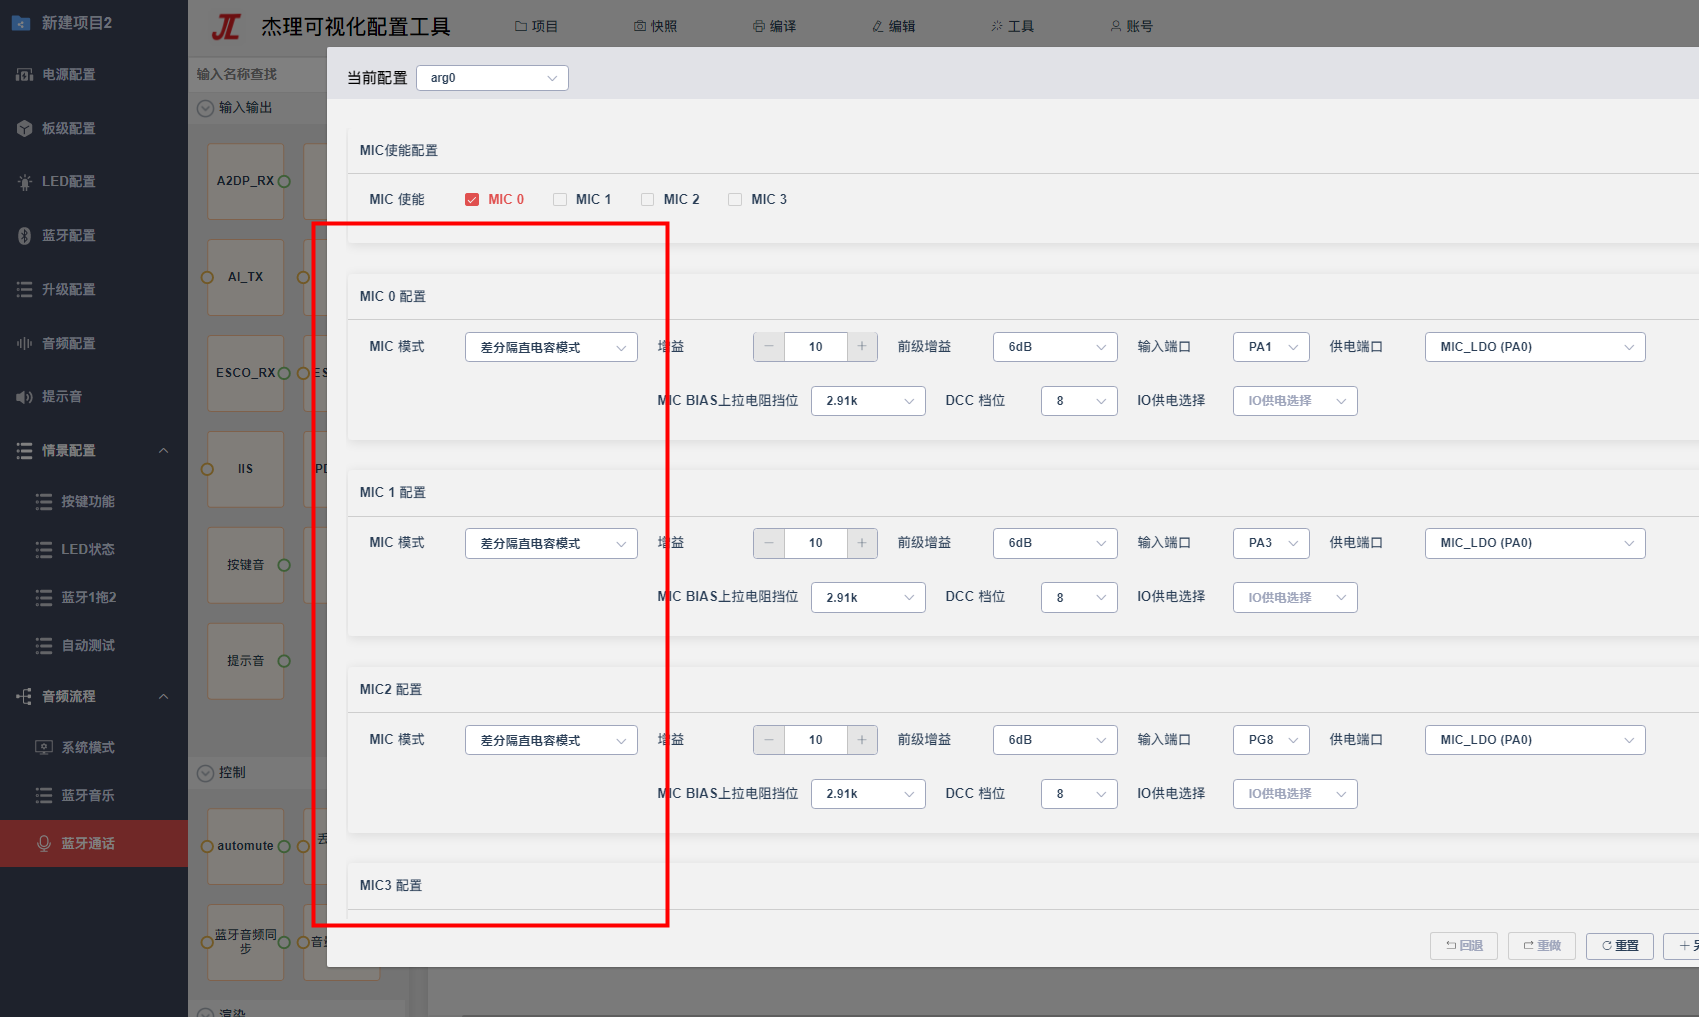The width and height of the screenshot is (1699, 1017).
Task: Enable the MIC 1 checkbox
Action: point(560,200)
